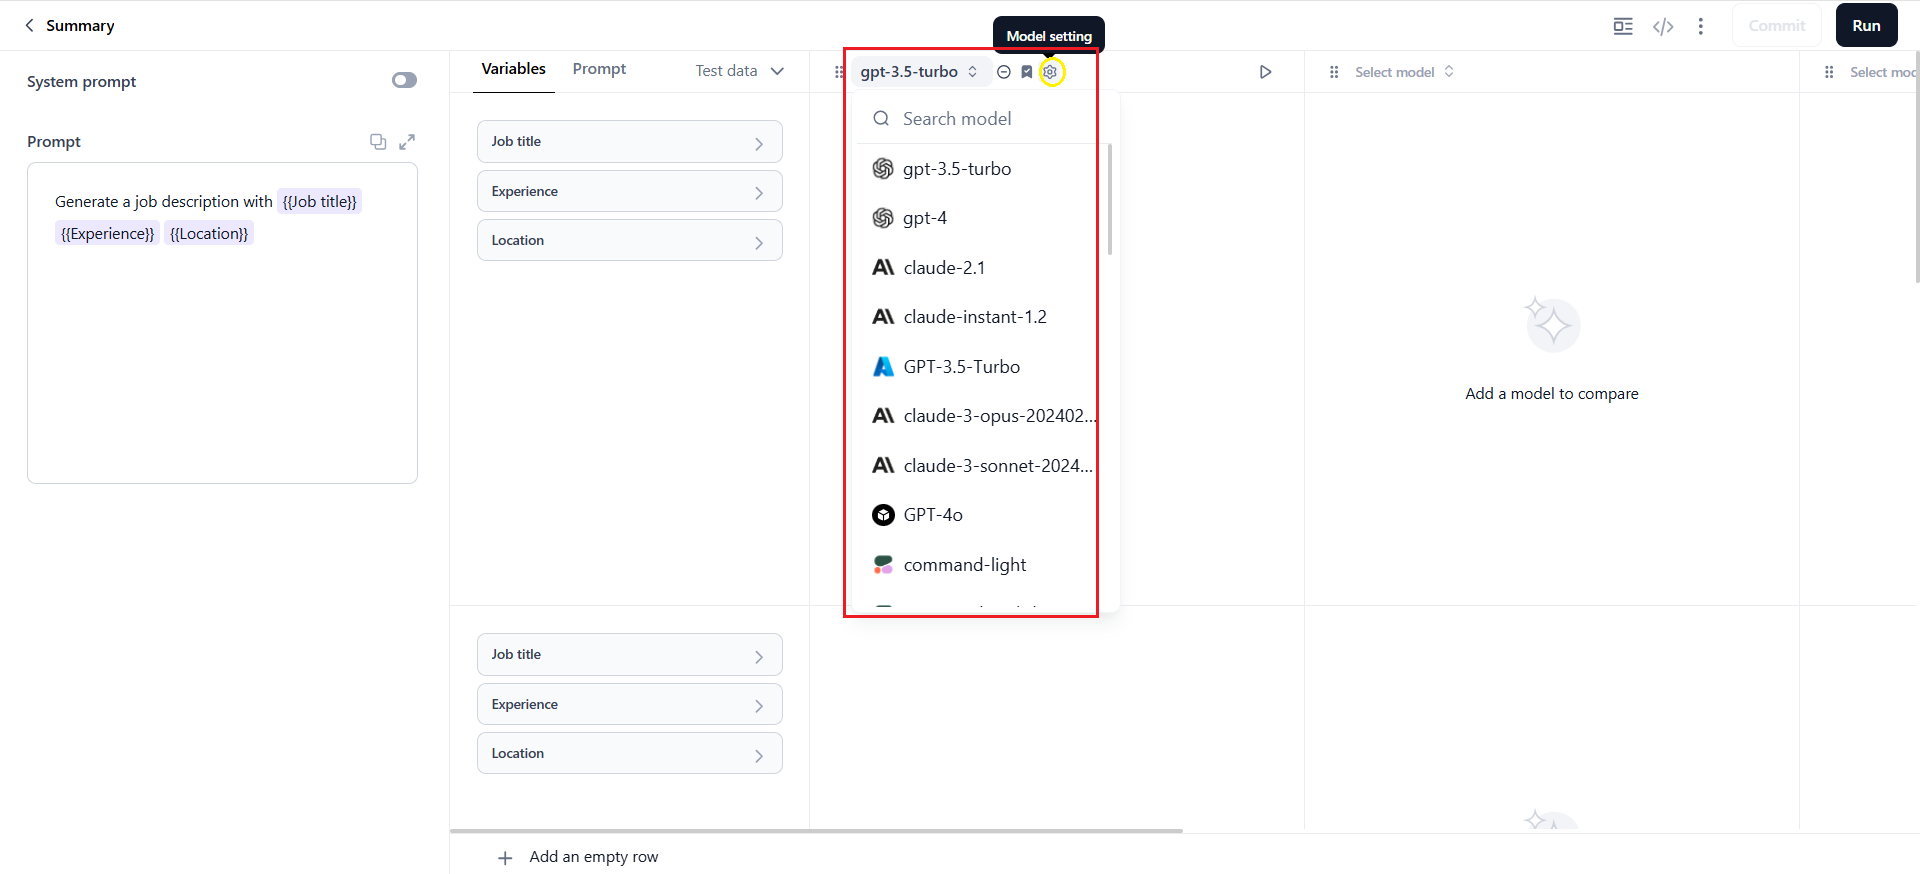Go back using the Summary back arrow

point(29,25)
